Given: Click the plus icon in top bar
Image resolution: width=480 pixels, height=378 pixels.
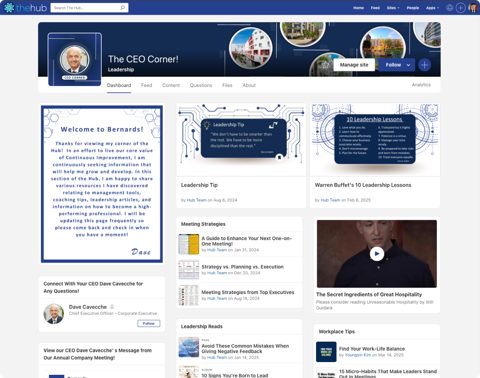Looking at the screenshot, I should pyautogui.click(x=460, y=7).
